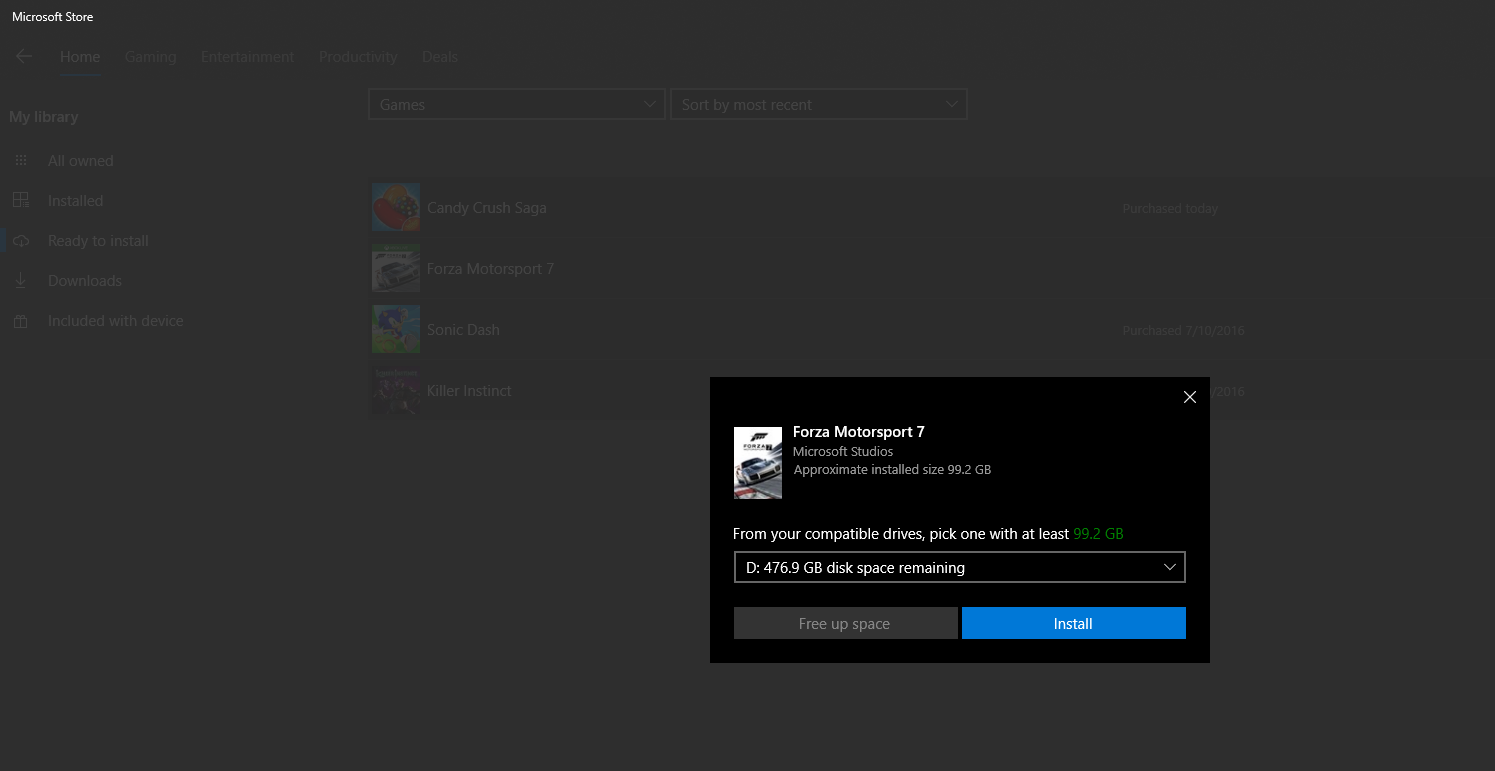
Task: Click the Purchased today text
Action: [x=1170, y=209]
